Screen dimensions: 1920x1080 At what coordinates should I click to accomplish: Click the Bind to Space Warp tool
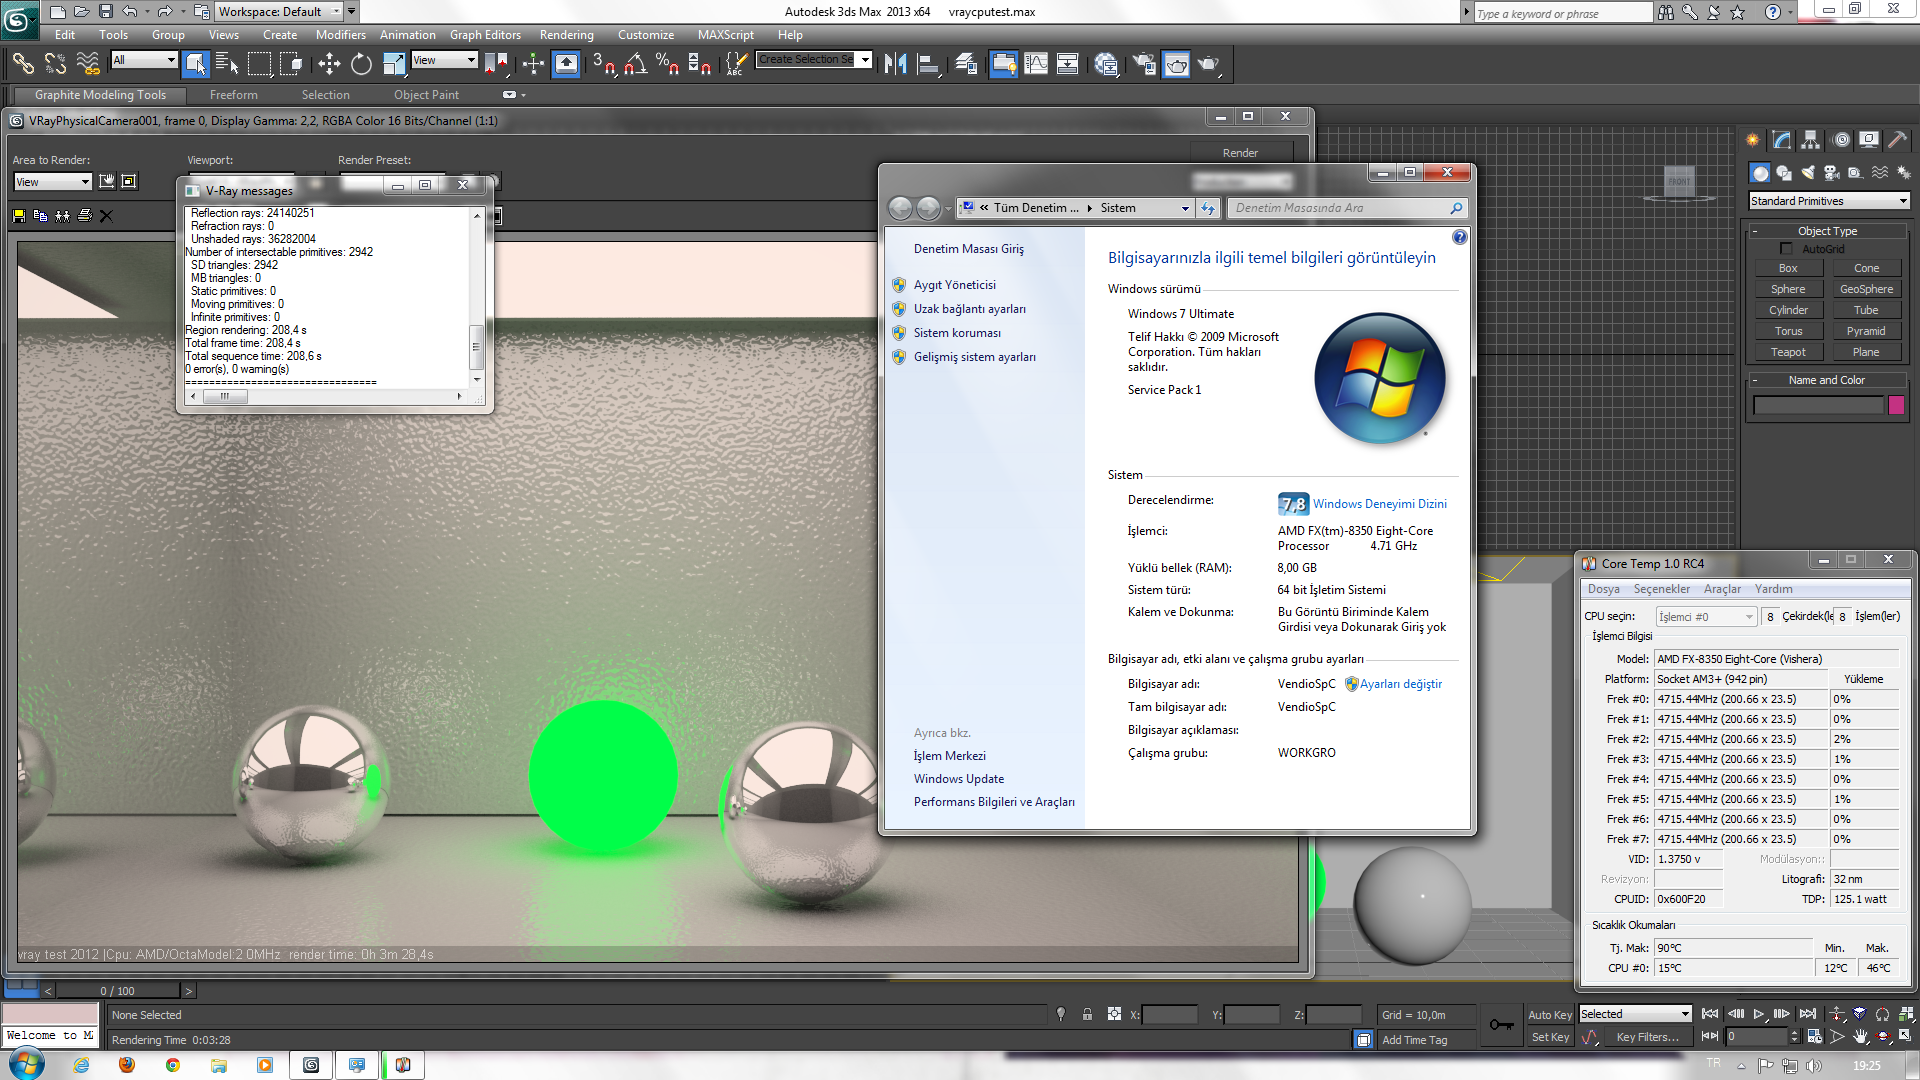(x=88, y=64)
